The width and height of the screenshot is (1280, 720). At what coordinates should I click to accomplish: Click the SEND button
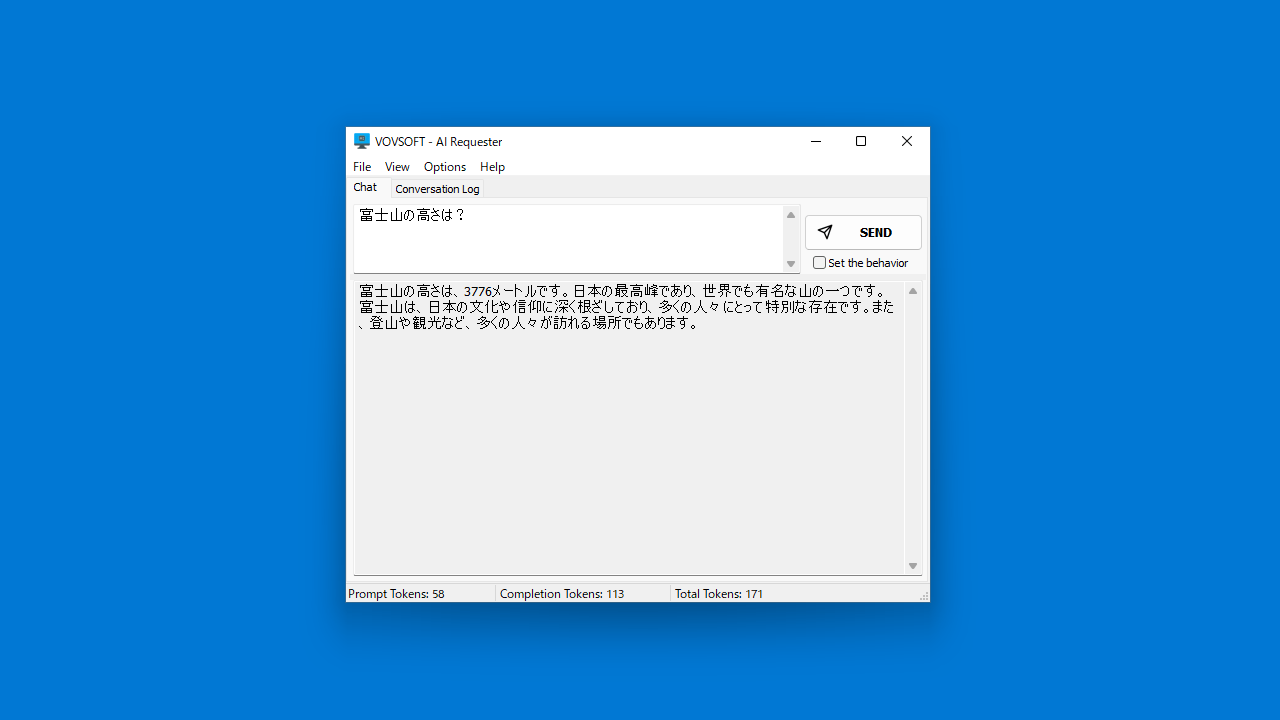[863, 232]
